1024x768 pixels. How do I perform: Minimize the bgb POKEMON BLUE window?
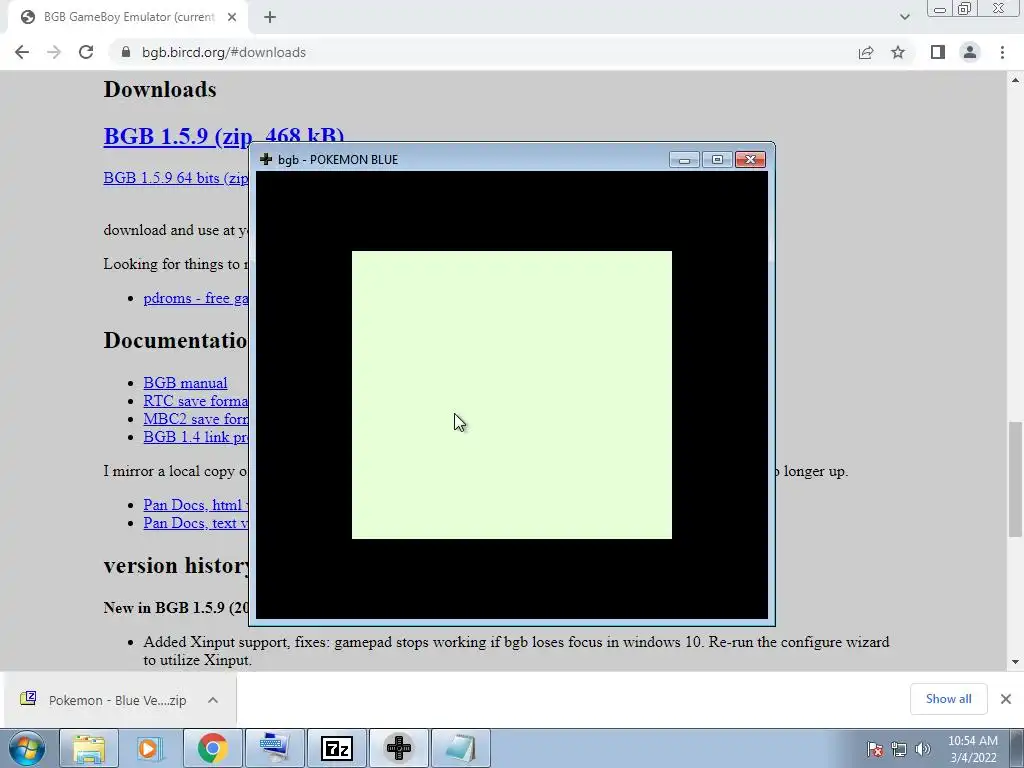pyautogui.click(x=684, y=159)
